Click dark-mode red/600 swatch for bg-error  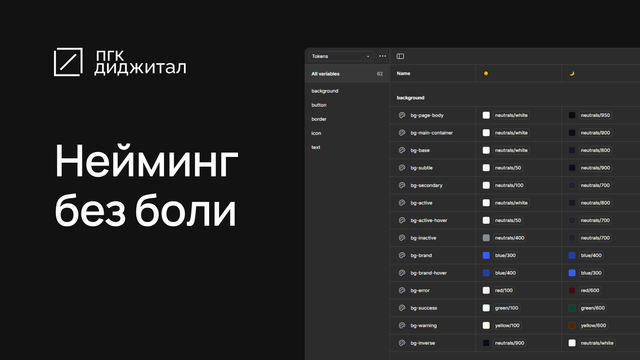click(x=572, y=291)
